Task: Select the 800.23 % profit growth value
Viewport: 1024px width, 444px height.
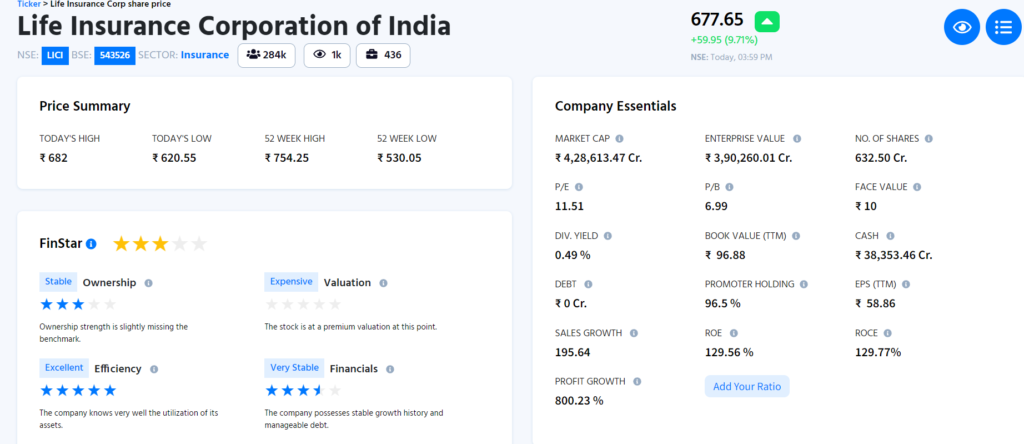Action: [x=579, y=400]
